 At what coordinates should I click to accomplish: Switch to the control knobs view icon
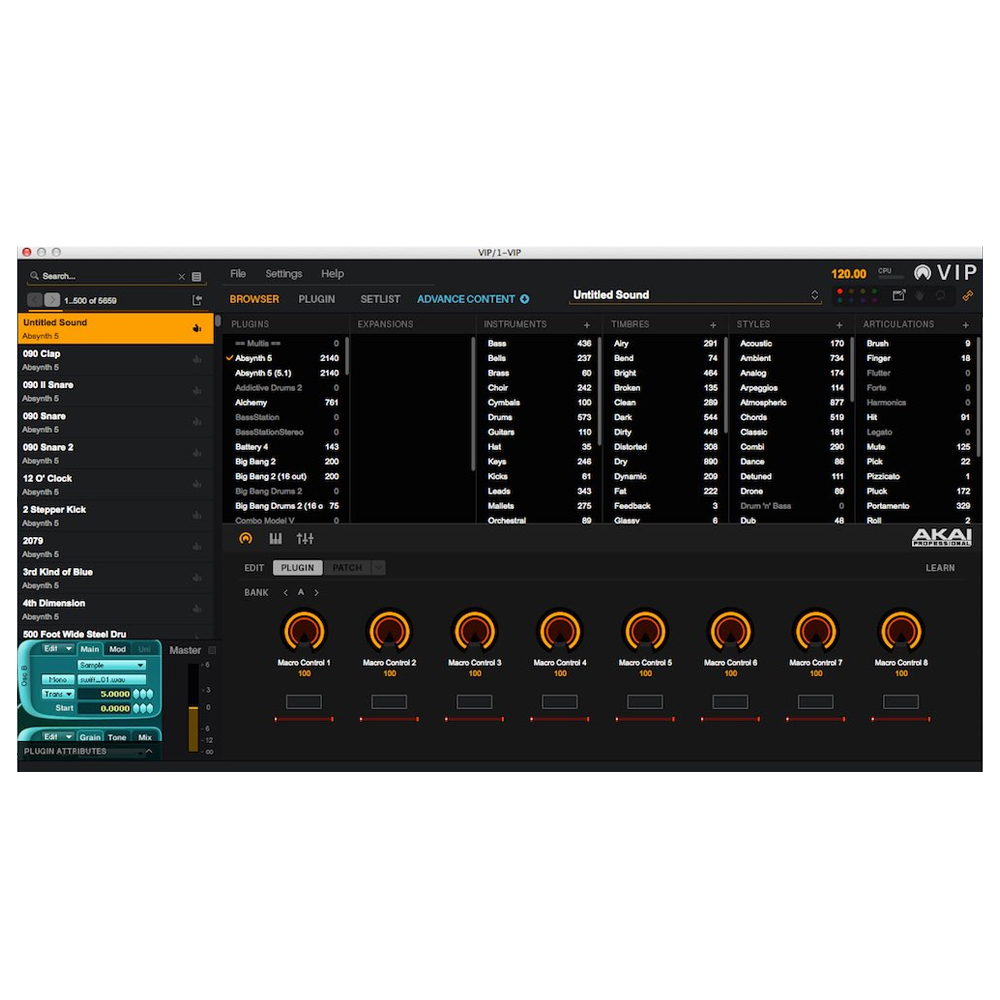coord(246,538)
